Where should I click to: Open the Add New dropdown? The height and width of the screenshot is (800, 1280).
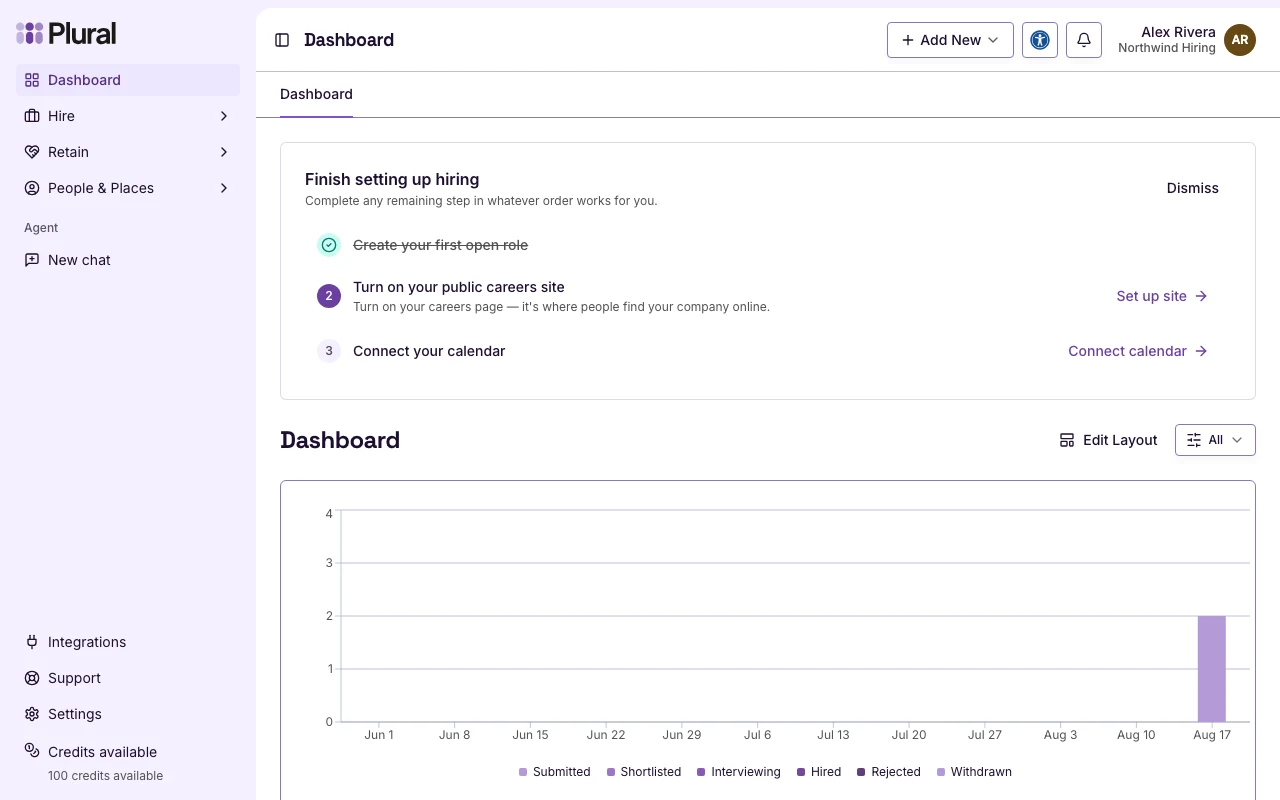[x=950, y=40]
